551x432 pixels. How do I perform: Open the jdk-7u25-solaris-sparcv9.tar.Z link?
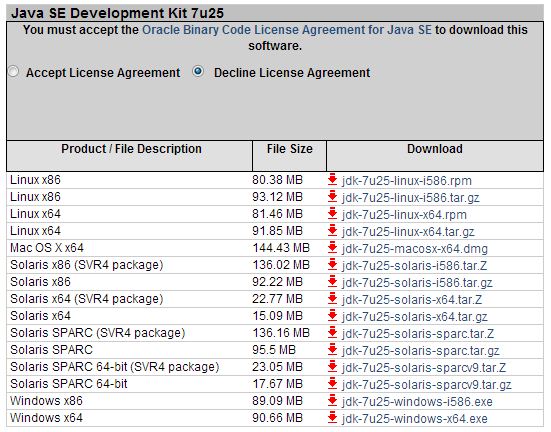pyautogui.click(x=424, y=368)
